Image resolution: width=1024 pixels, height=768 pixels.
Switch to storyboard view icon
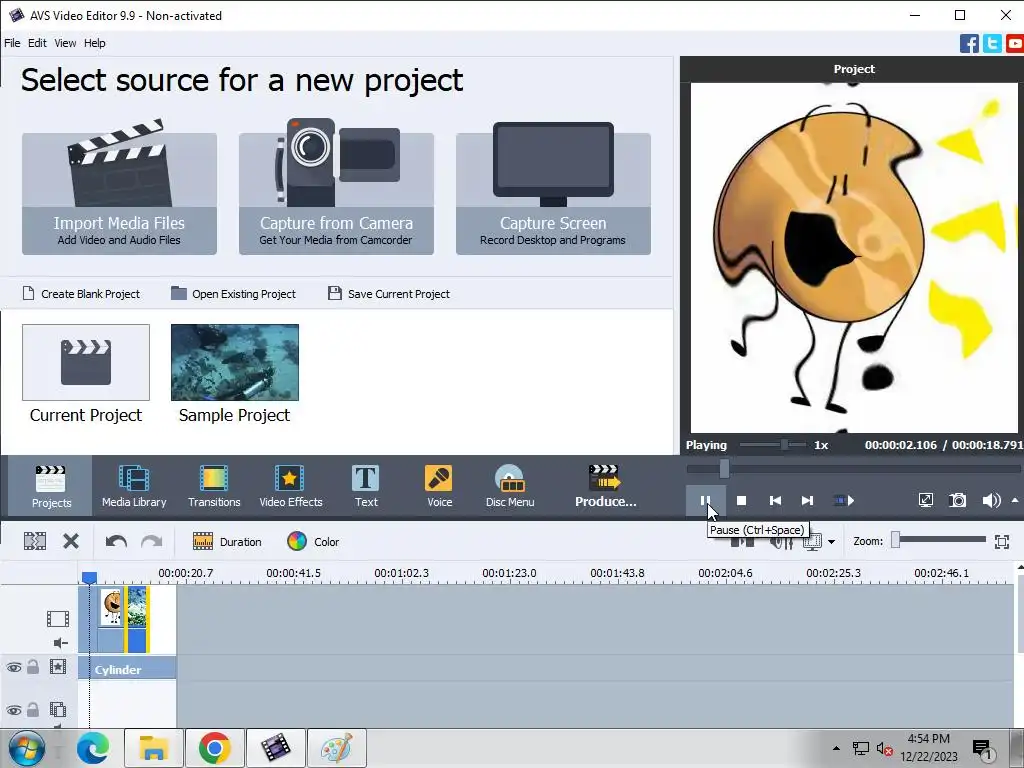(x=812, y=543)
